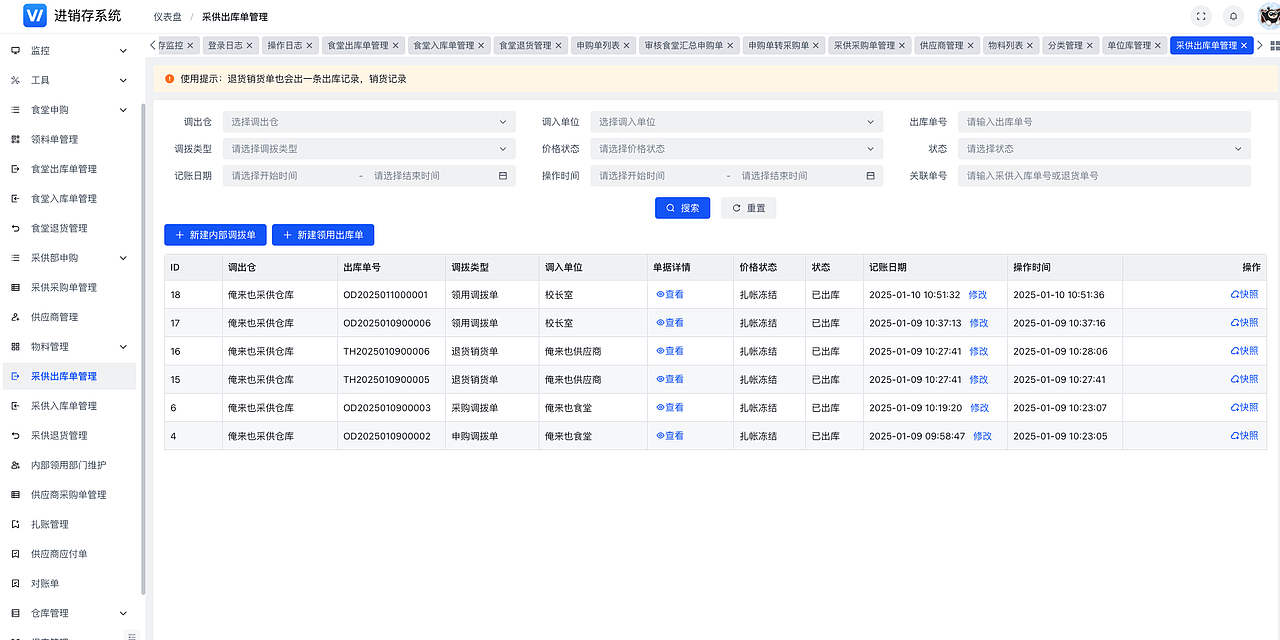Click the 出库单号 input field
This screenshot has width=1280, height=640.
[x=1104, y=121]
